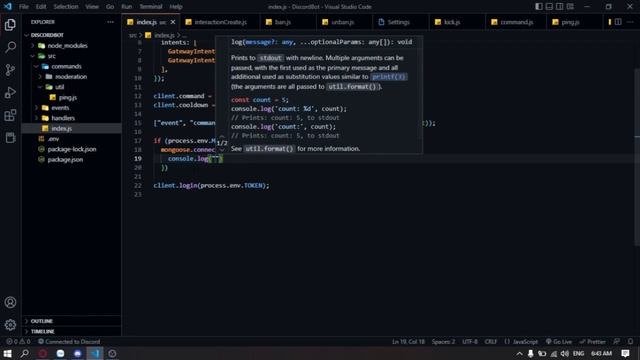Open the .env file
The width and height of the screenshot is (640, 360).
tap(71, 139)
